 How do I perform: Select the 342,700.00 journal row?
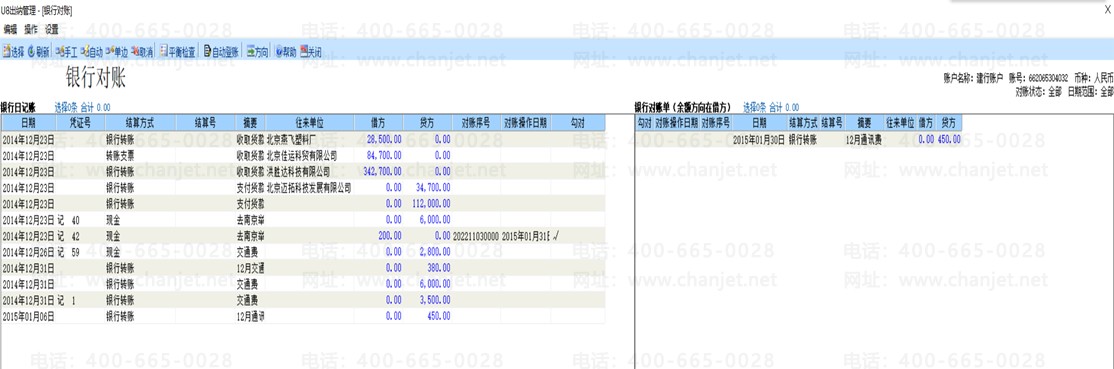pos(303,171)
